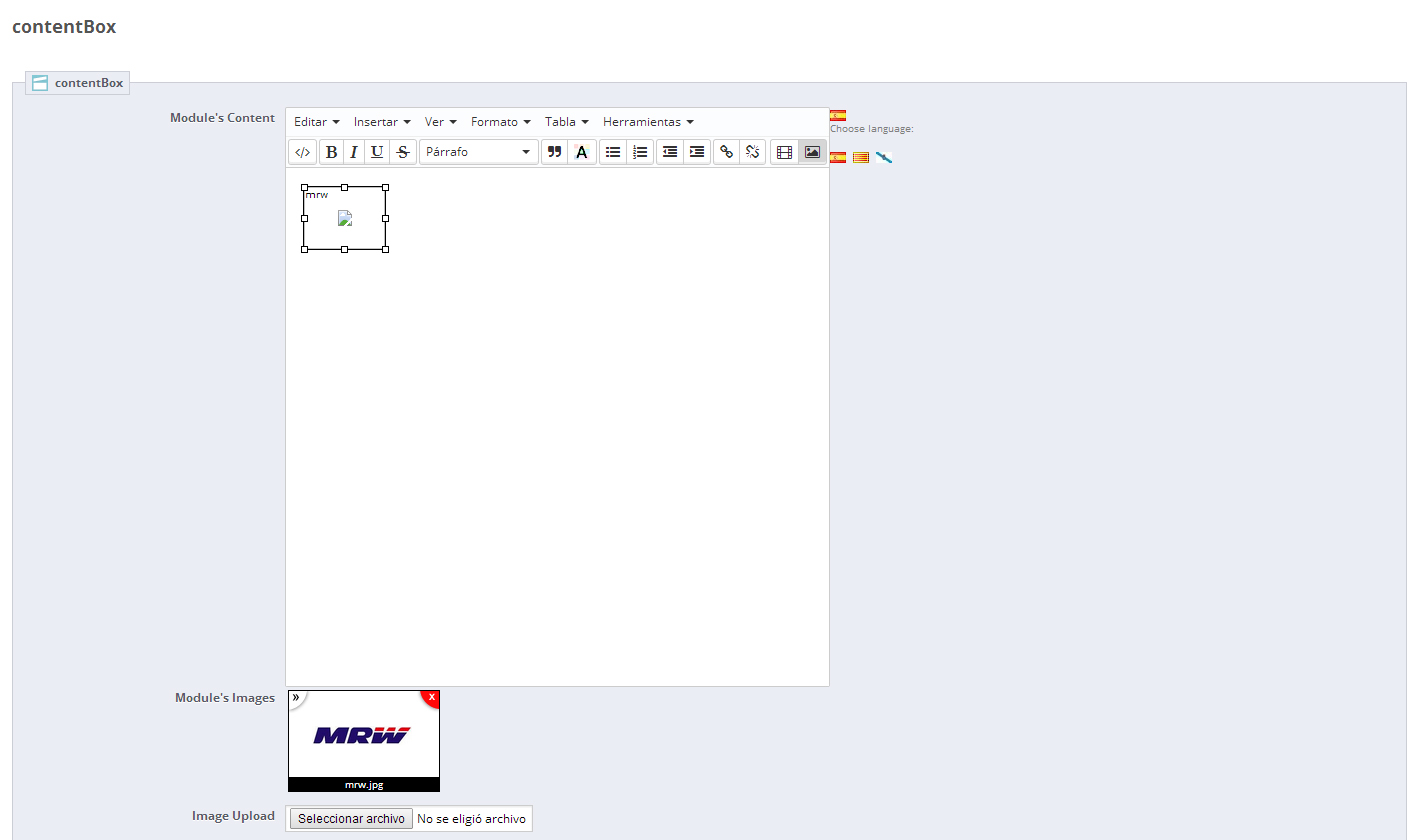Switch language using the Galician flag
The image size is (1407, 840).
(884, 157)
